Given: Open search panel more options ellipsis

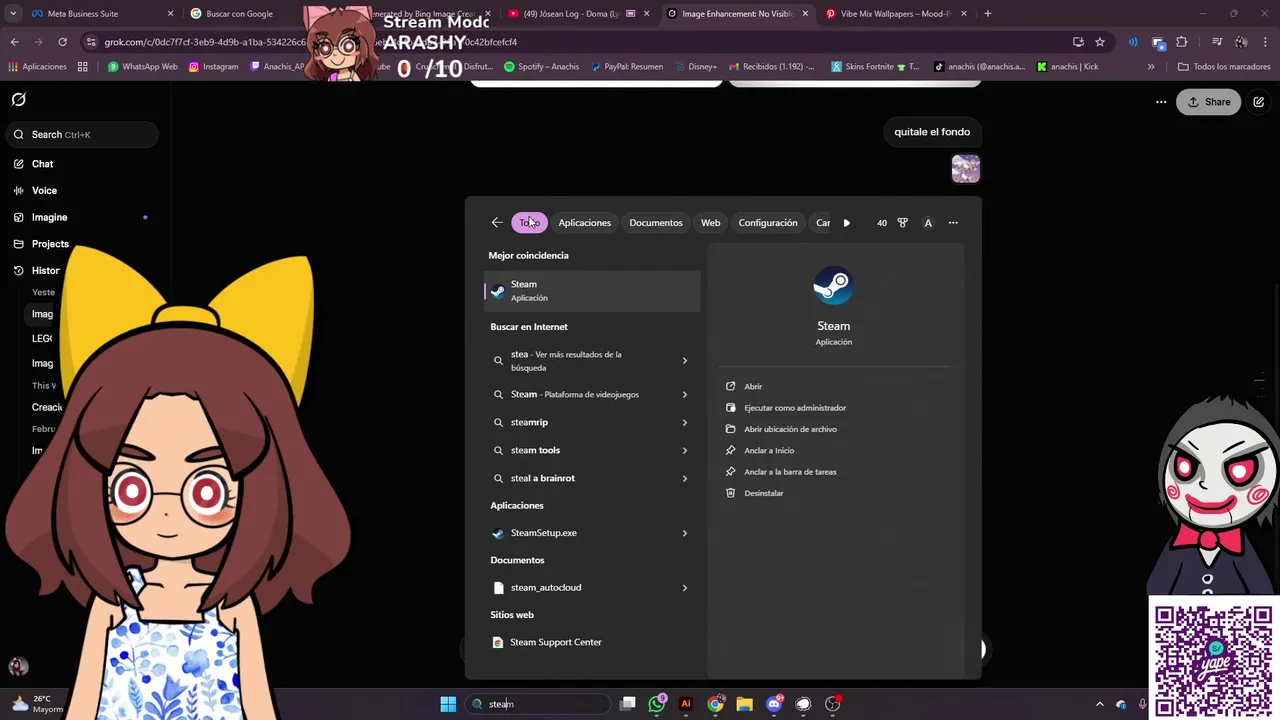Looking at the screenshot, I should click(x=953, y=223).
